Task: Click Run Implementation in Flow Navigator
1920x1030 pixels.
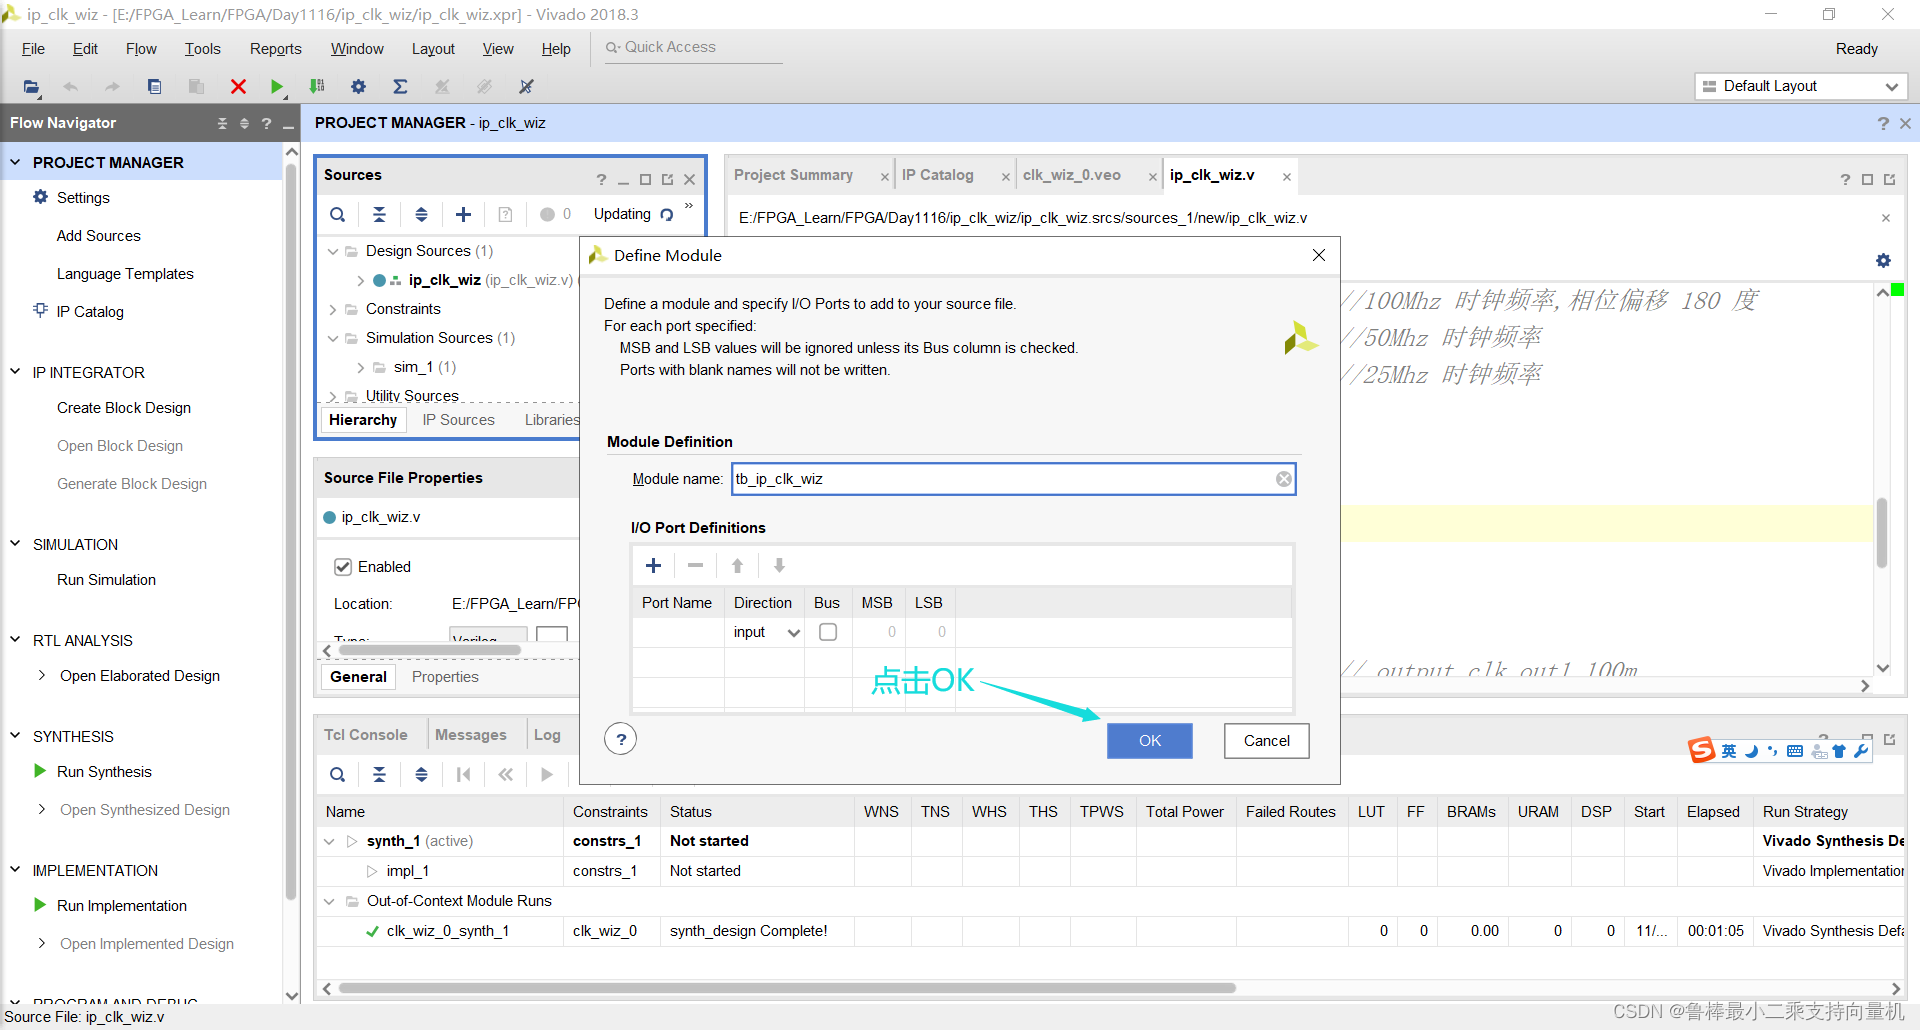Action: point(122,906)
